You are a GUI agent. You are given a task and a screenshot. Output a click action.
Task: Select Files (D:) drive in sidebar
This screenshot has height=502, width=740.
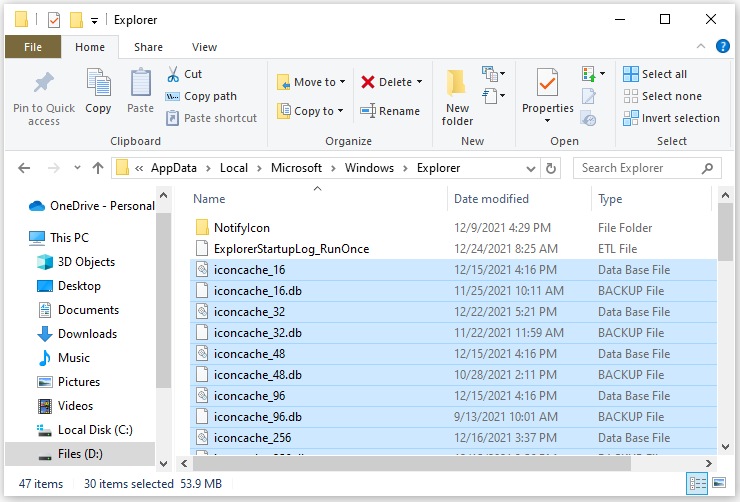79,454
